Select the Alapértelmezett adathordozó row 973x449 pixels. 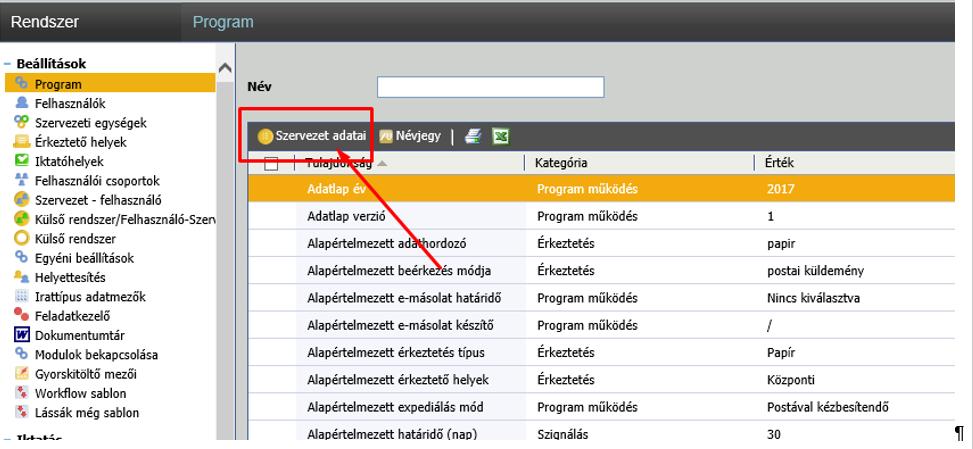click(x=601, y=243)
